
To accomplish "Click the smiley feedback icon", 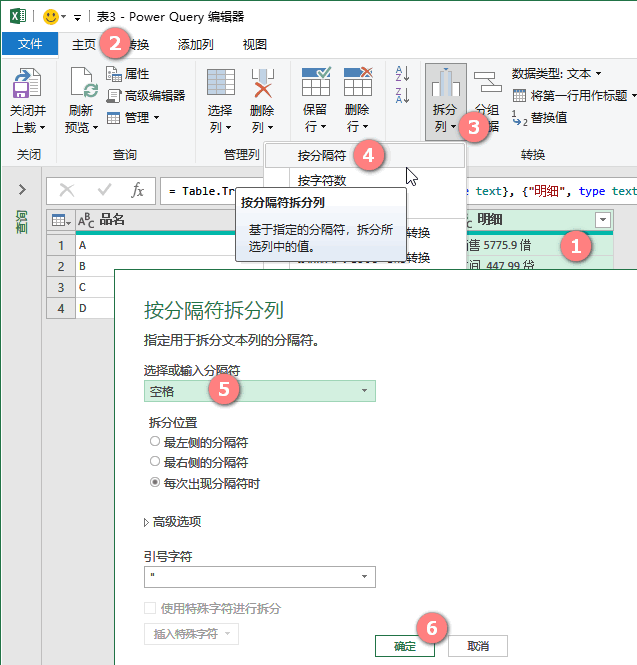I will 51,17.
